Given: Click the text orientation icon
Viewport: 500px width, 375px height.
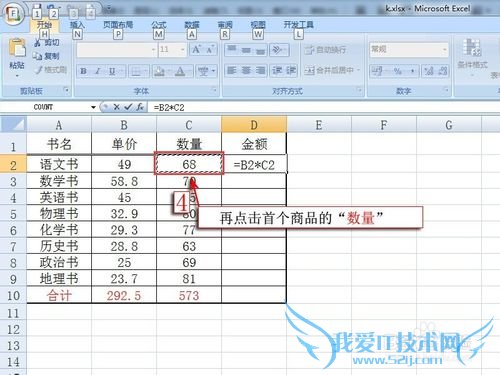Looking at the screenshot, I should coord(277,50).
